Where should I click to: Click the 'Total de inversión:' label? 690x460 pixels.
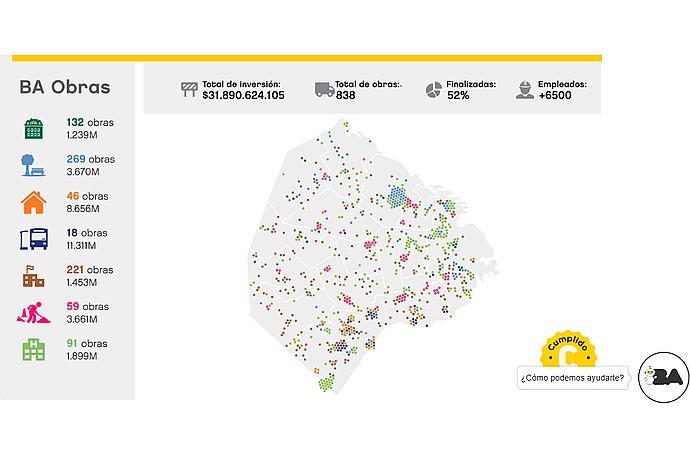[x=242, y=84]
